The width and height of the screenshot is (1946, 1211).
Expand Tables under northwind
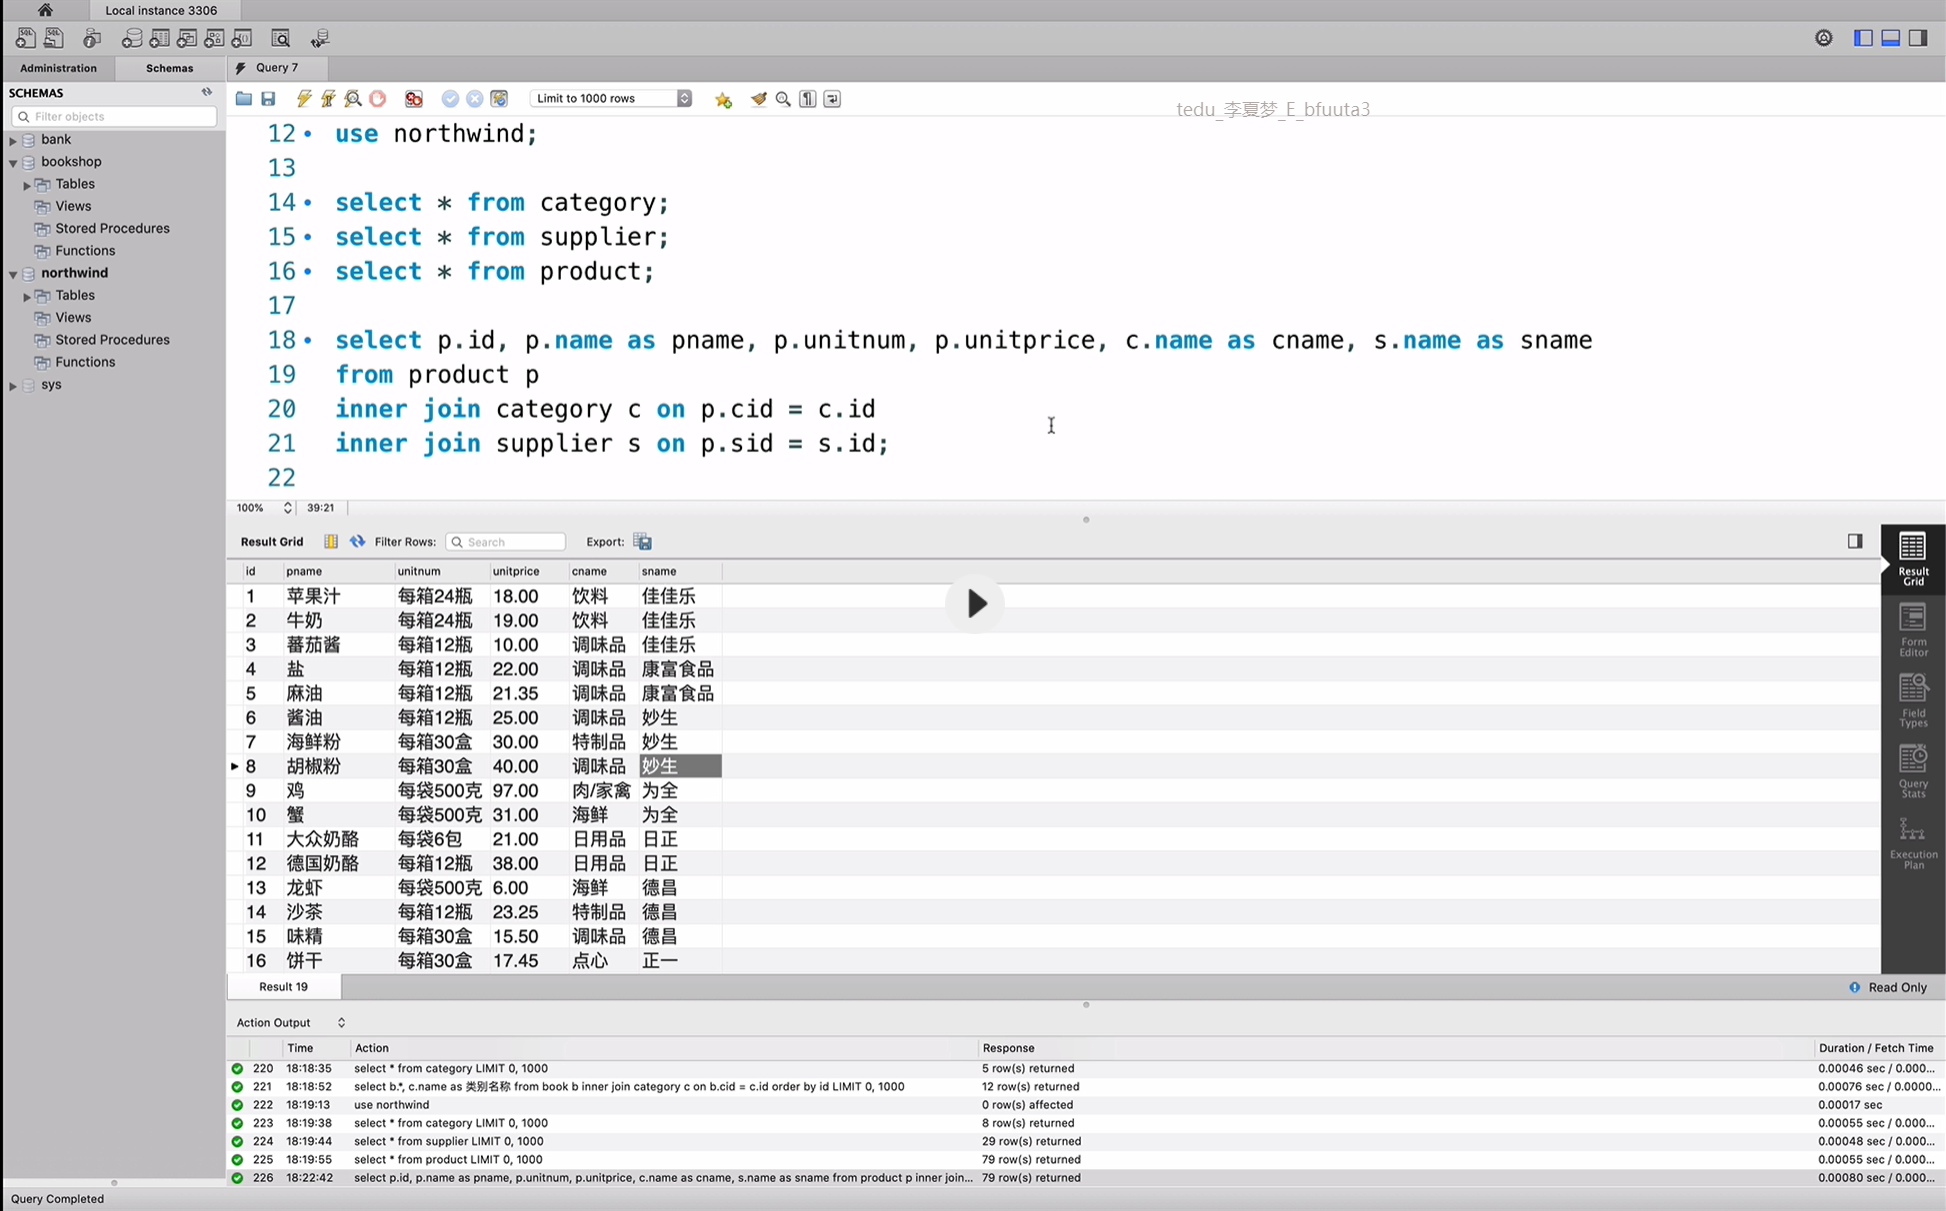[x=27, y=296]
